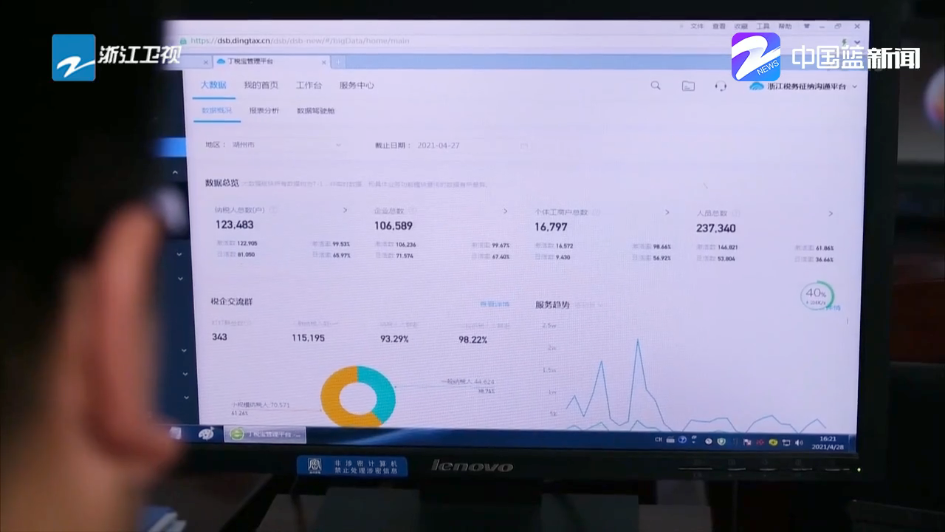Open the 服务中心 navigation tab
Image resolution: width=945 pixels, height=532 pixels.
356,86
